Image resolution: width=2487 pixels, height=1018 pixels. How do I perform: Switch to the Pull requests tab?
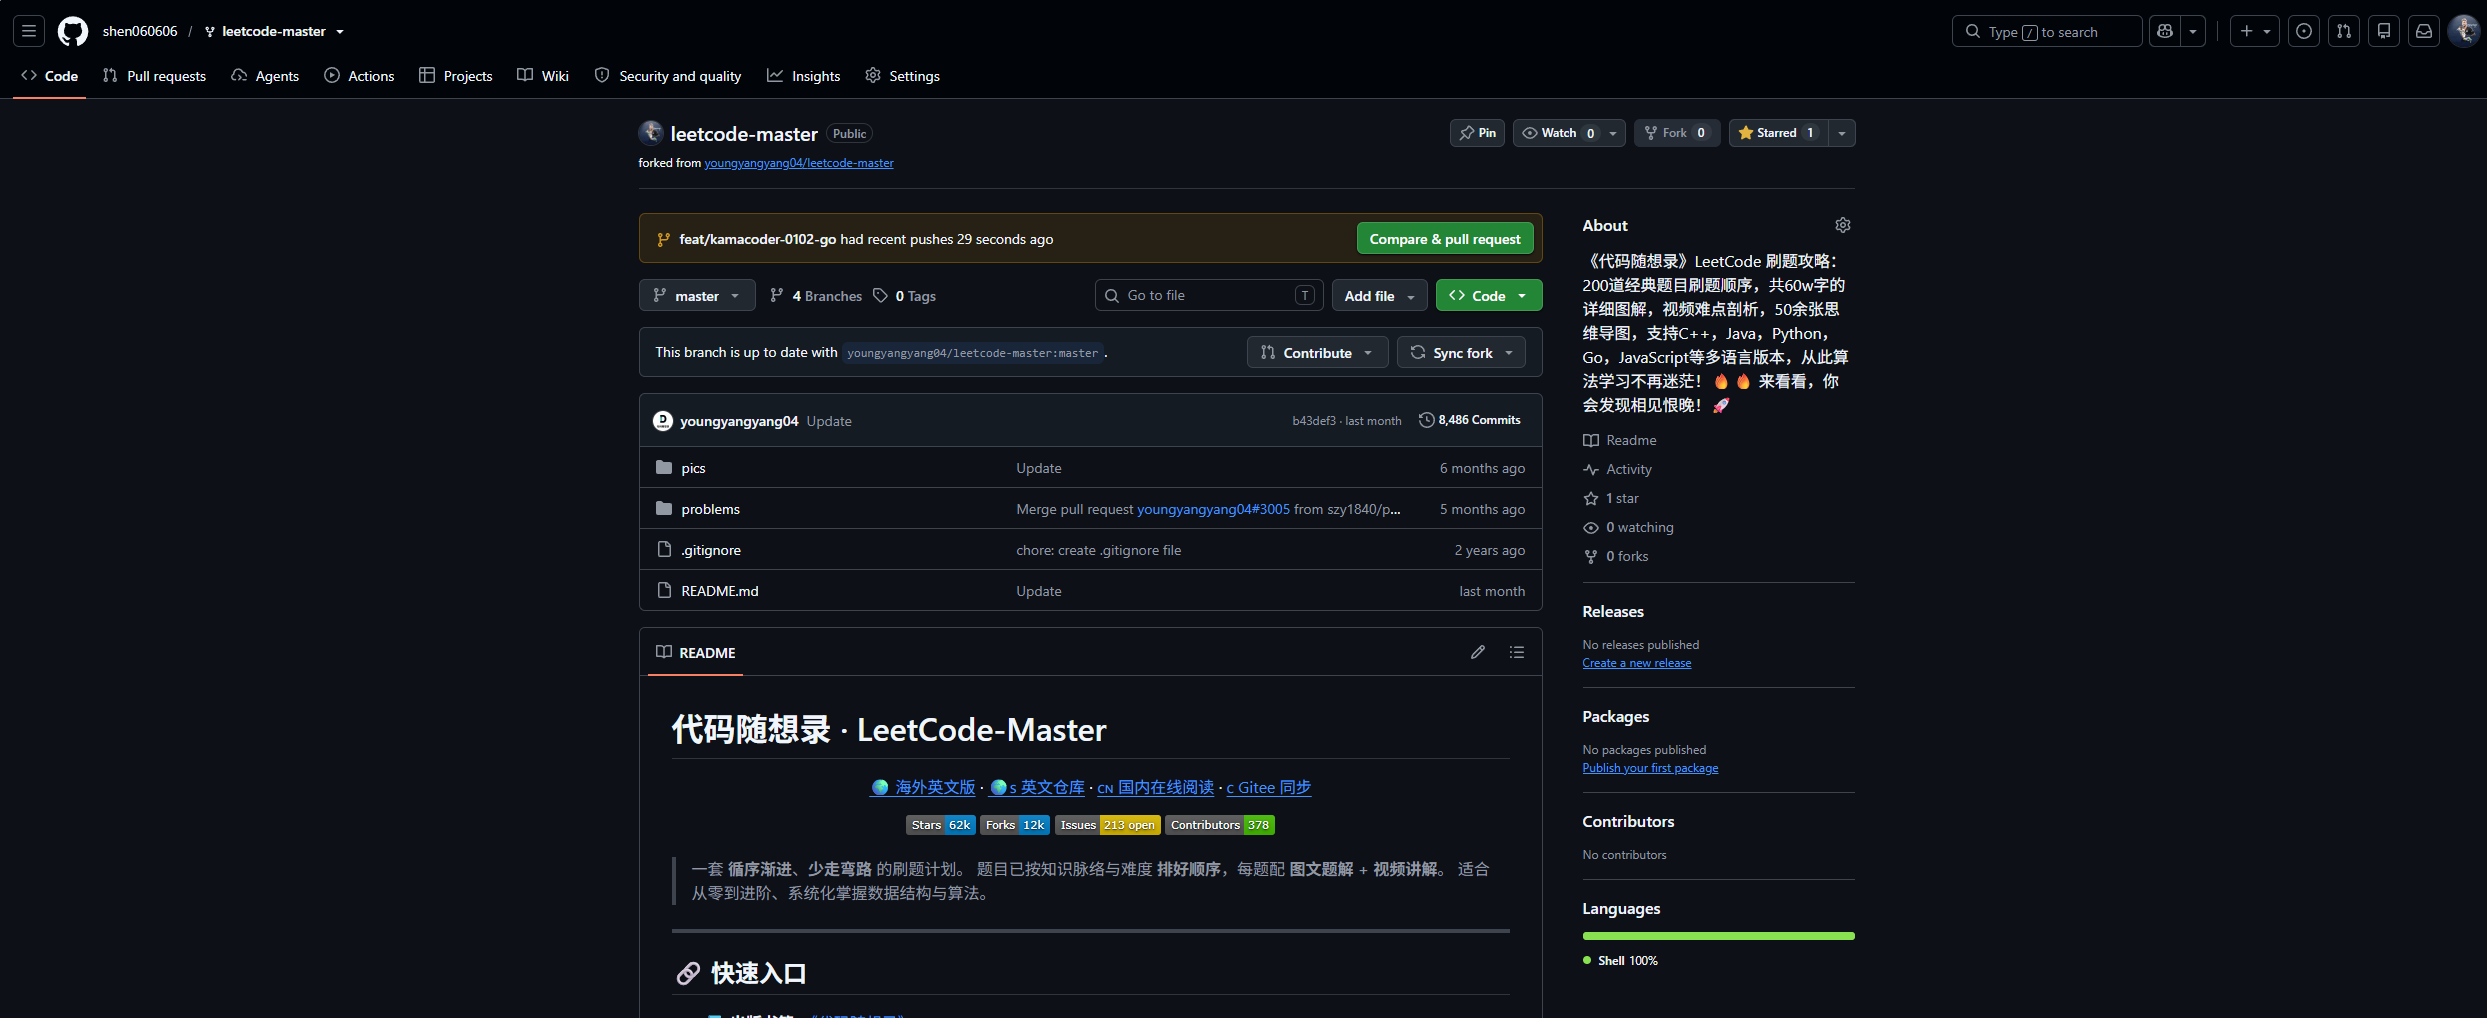point(154,76)
